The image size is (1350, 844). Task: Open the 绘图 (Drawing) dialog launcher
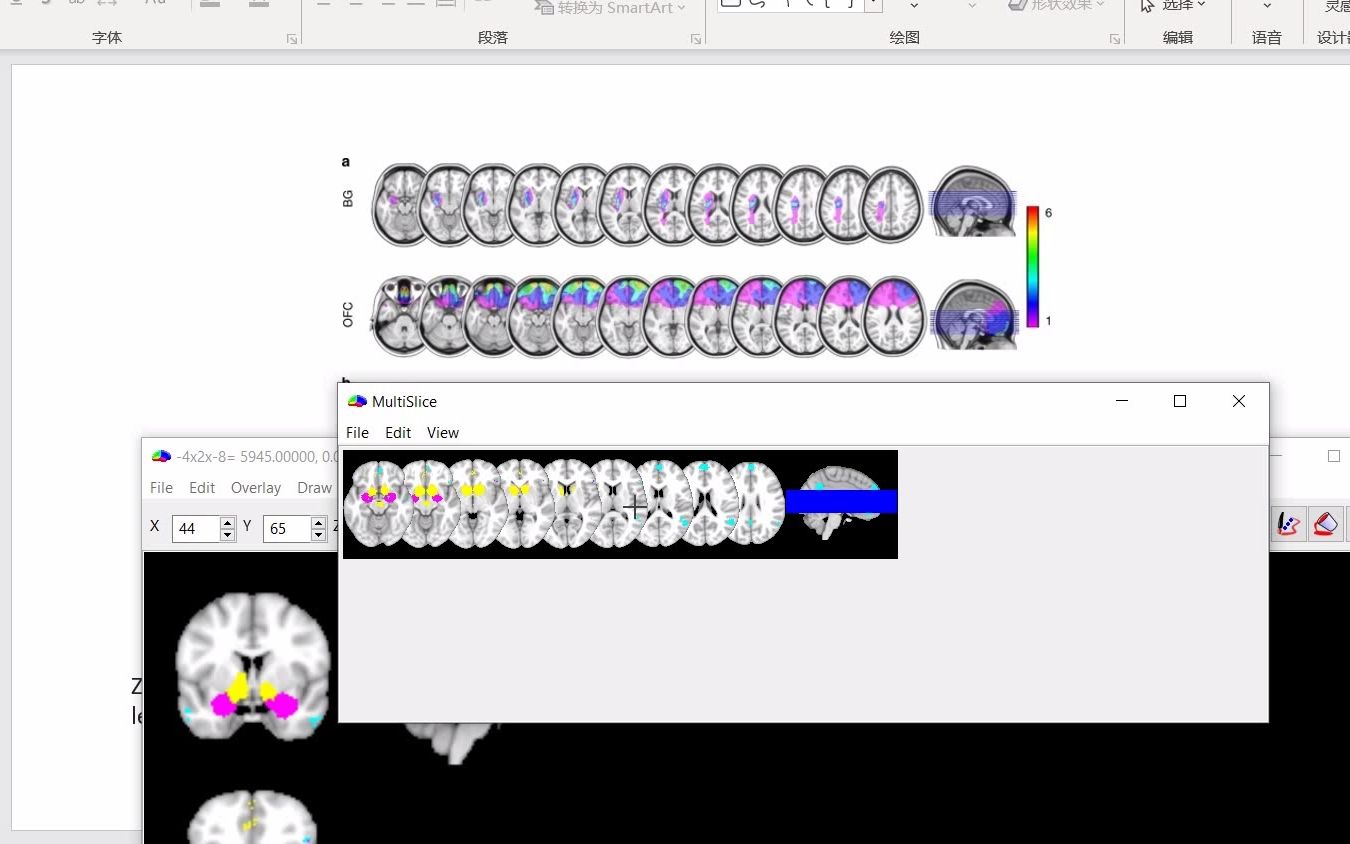click(x=1114, y=39)
